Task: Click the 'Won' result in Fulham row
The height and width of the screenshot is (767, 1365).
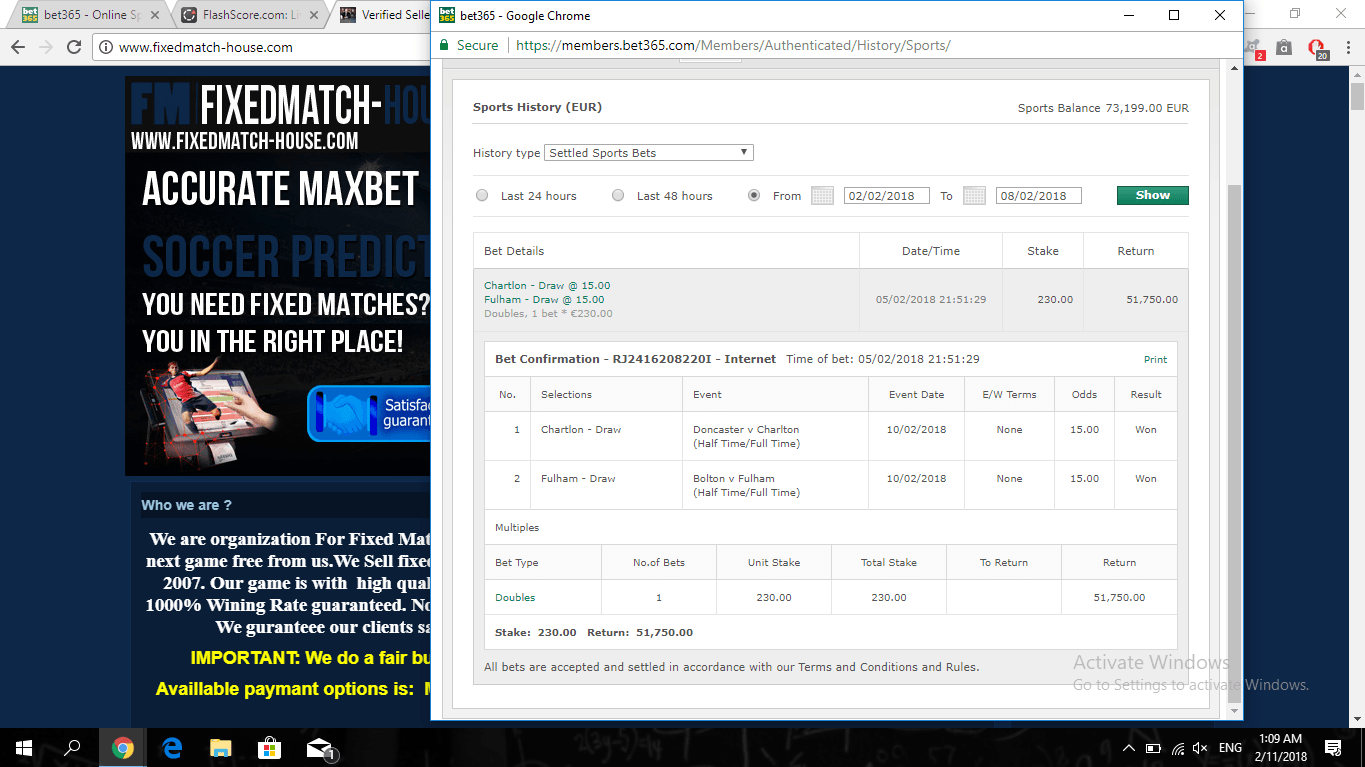Action: (x=1146, y=478)
